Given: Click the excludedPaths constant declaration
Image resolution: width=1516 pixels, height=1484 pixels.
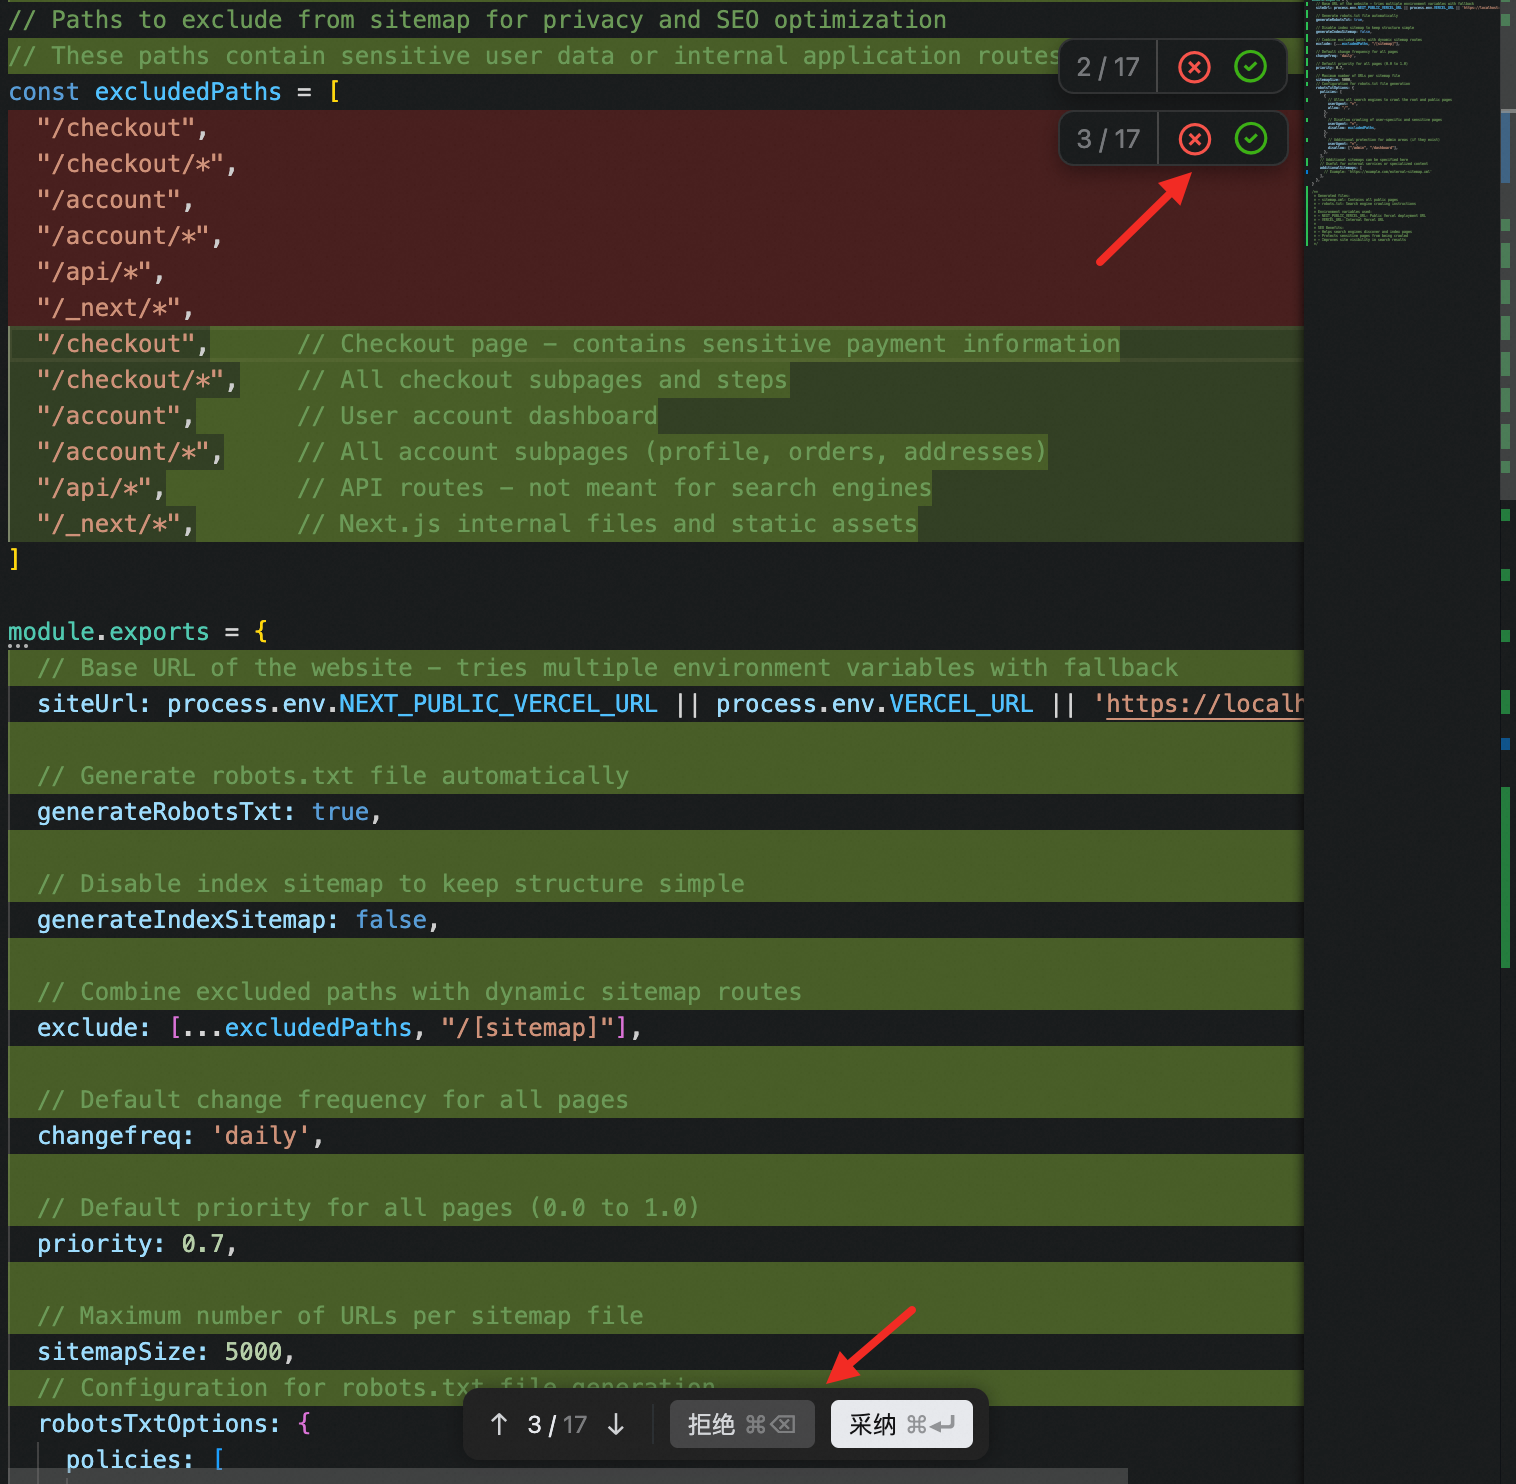Looking at the screenshot, I should click(x=175, y=92).
